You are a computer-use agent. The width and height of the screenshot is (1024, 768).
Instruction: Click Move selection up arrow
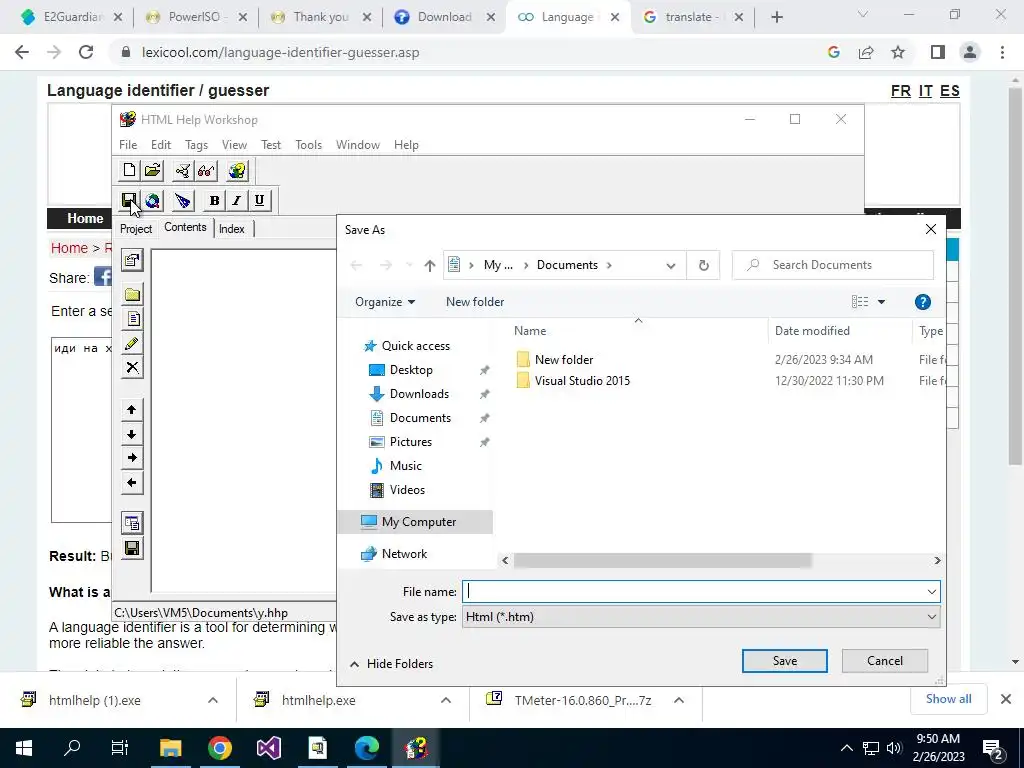132,409
